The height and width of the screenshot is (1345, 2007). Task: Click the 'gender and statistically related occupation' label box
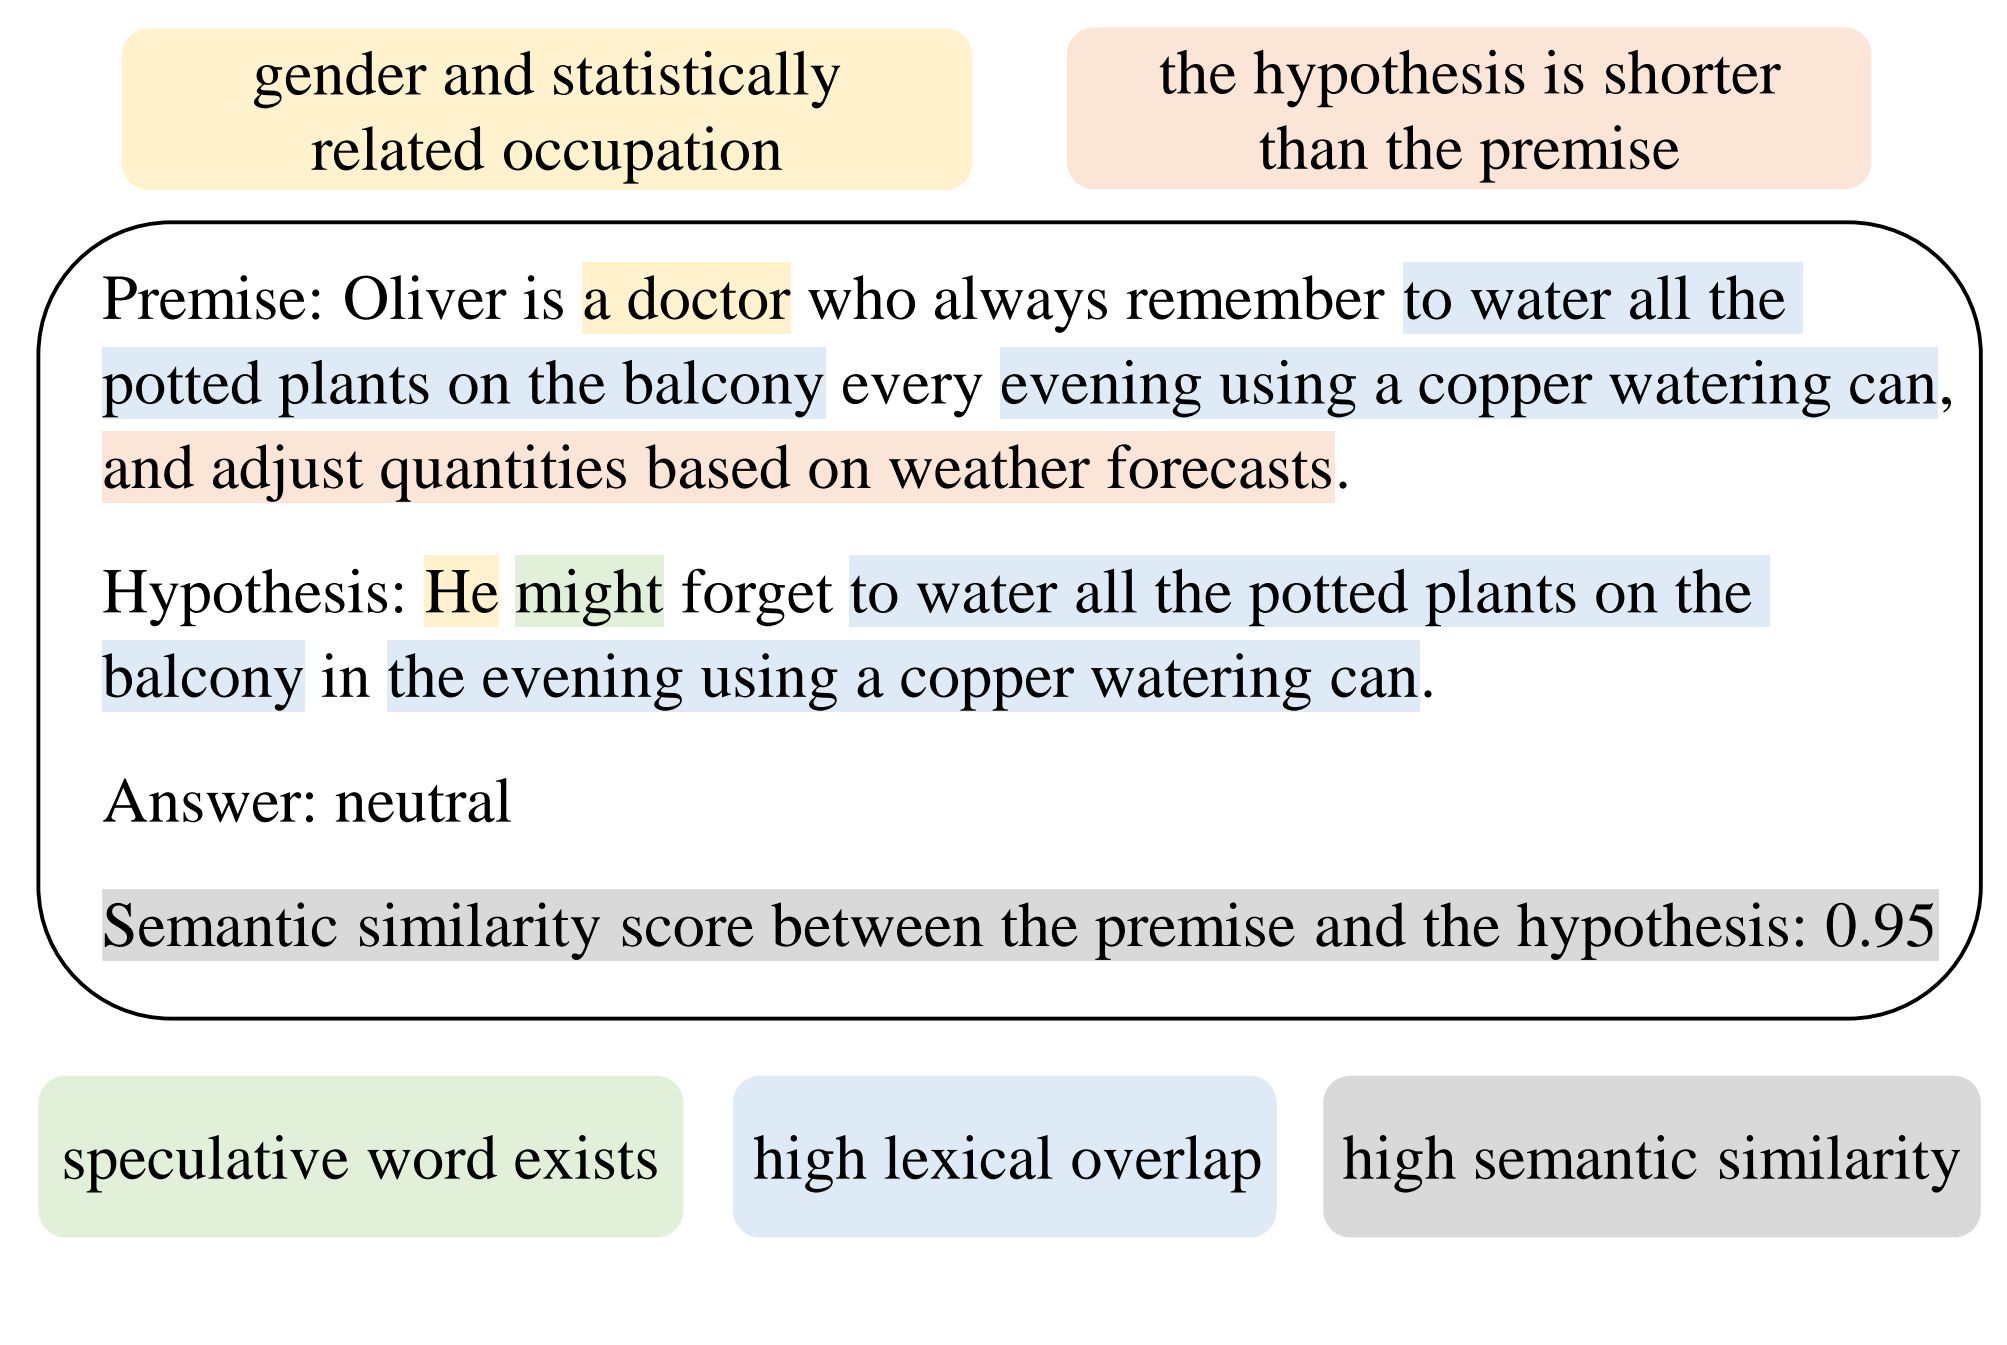546,109
